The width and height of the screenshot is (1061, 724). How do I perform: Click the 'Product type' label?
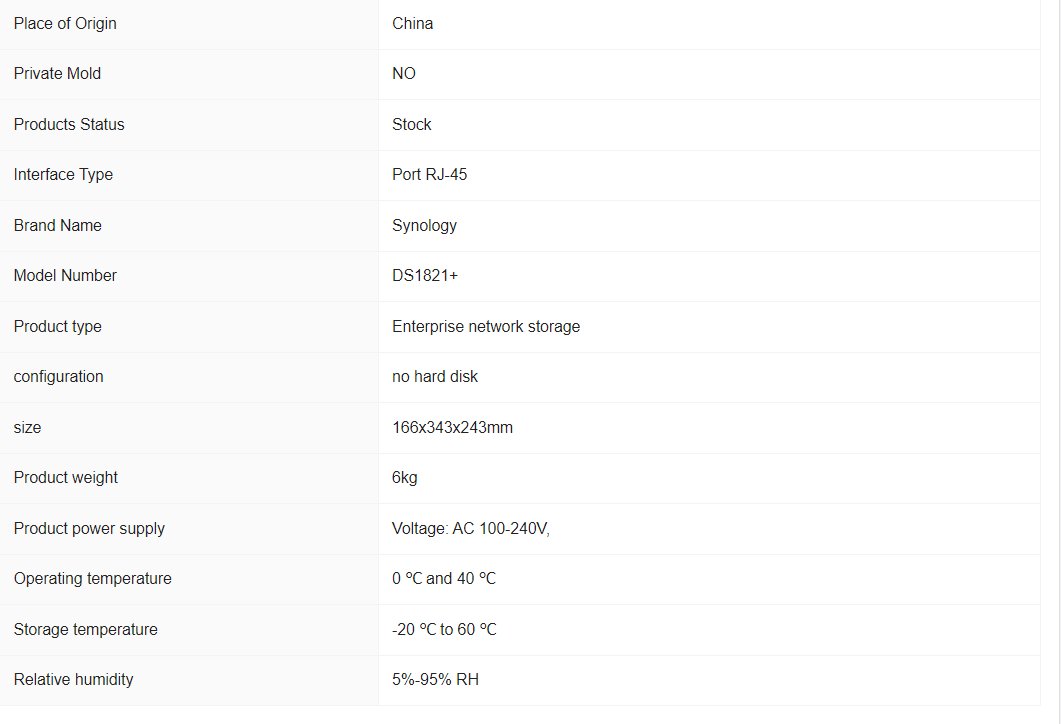coord(57,326)
